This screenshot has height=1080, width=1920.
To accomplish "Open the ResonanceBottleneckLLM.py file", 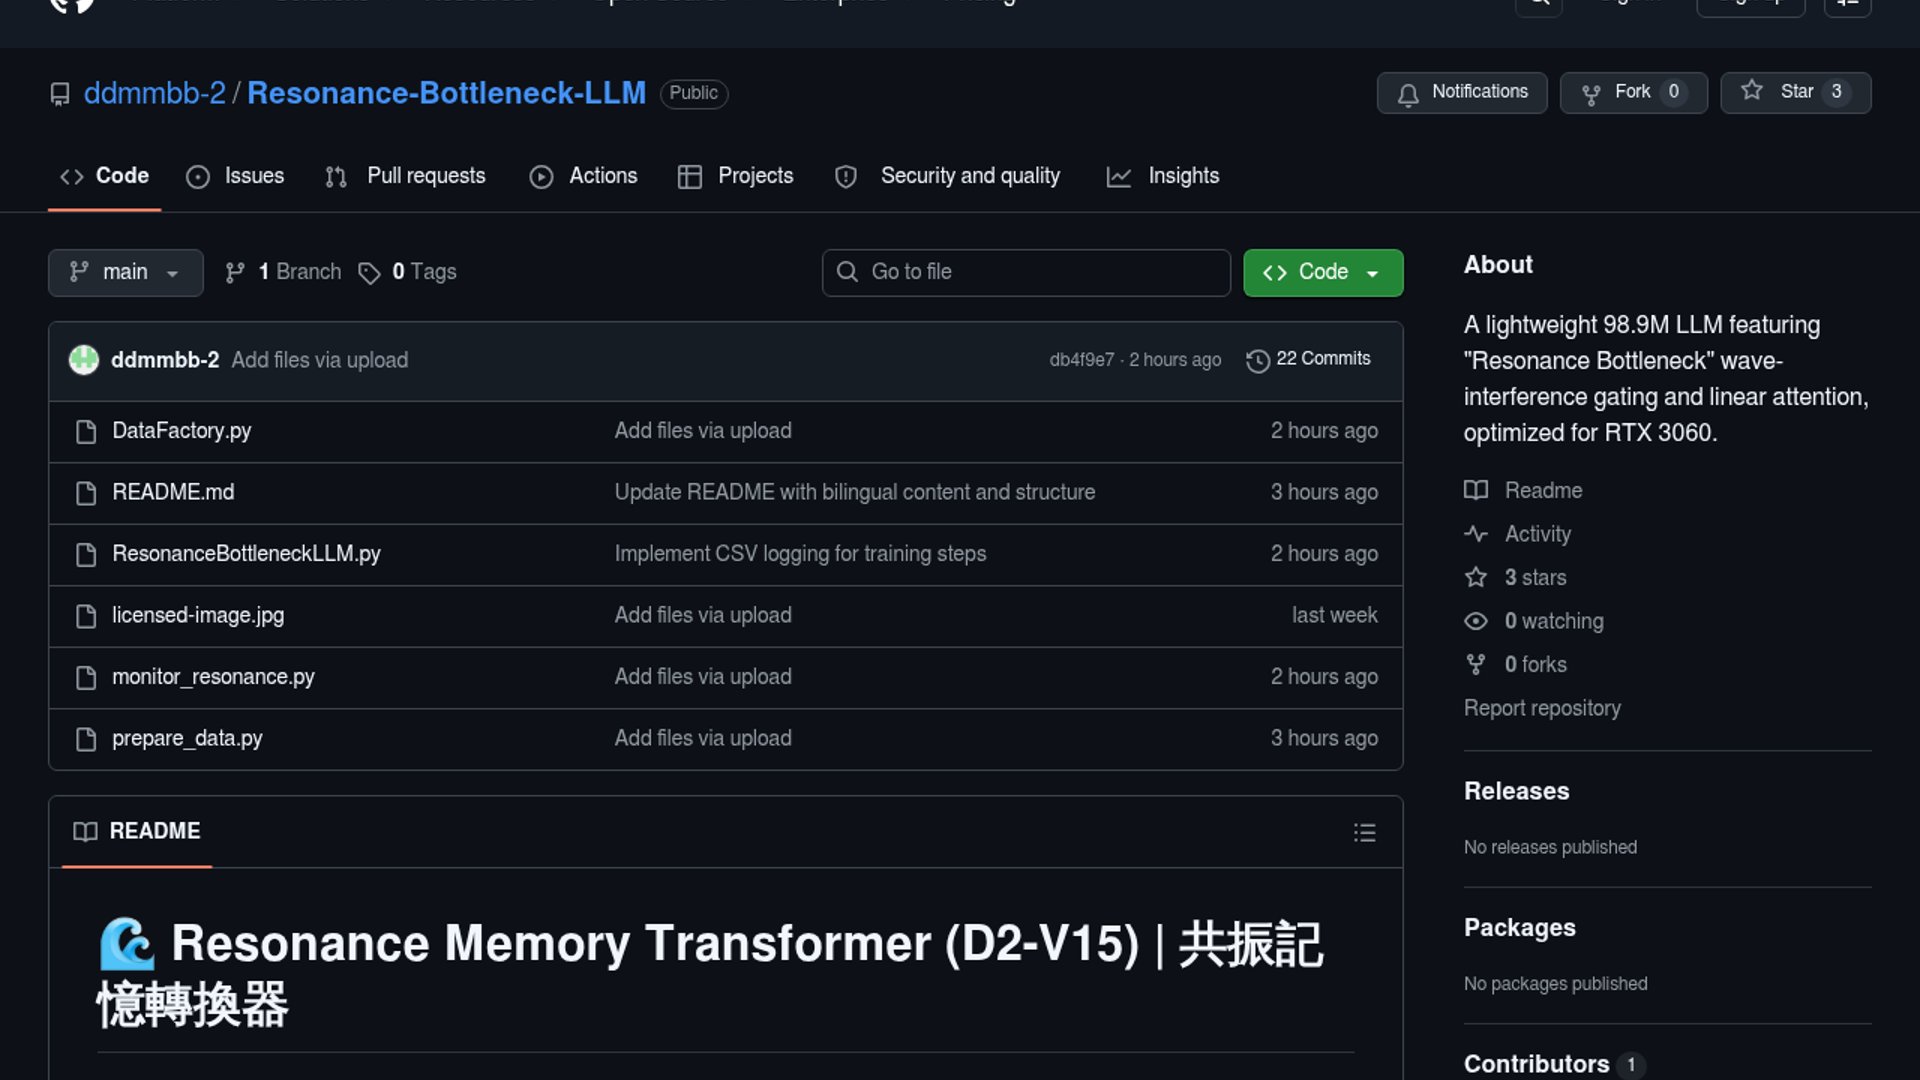I will pyautogui.click(x=246, y=554).
